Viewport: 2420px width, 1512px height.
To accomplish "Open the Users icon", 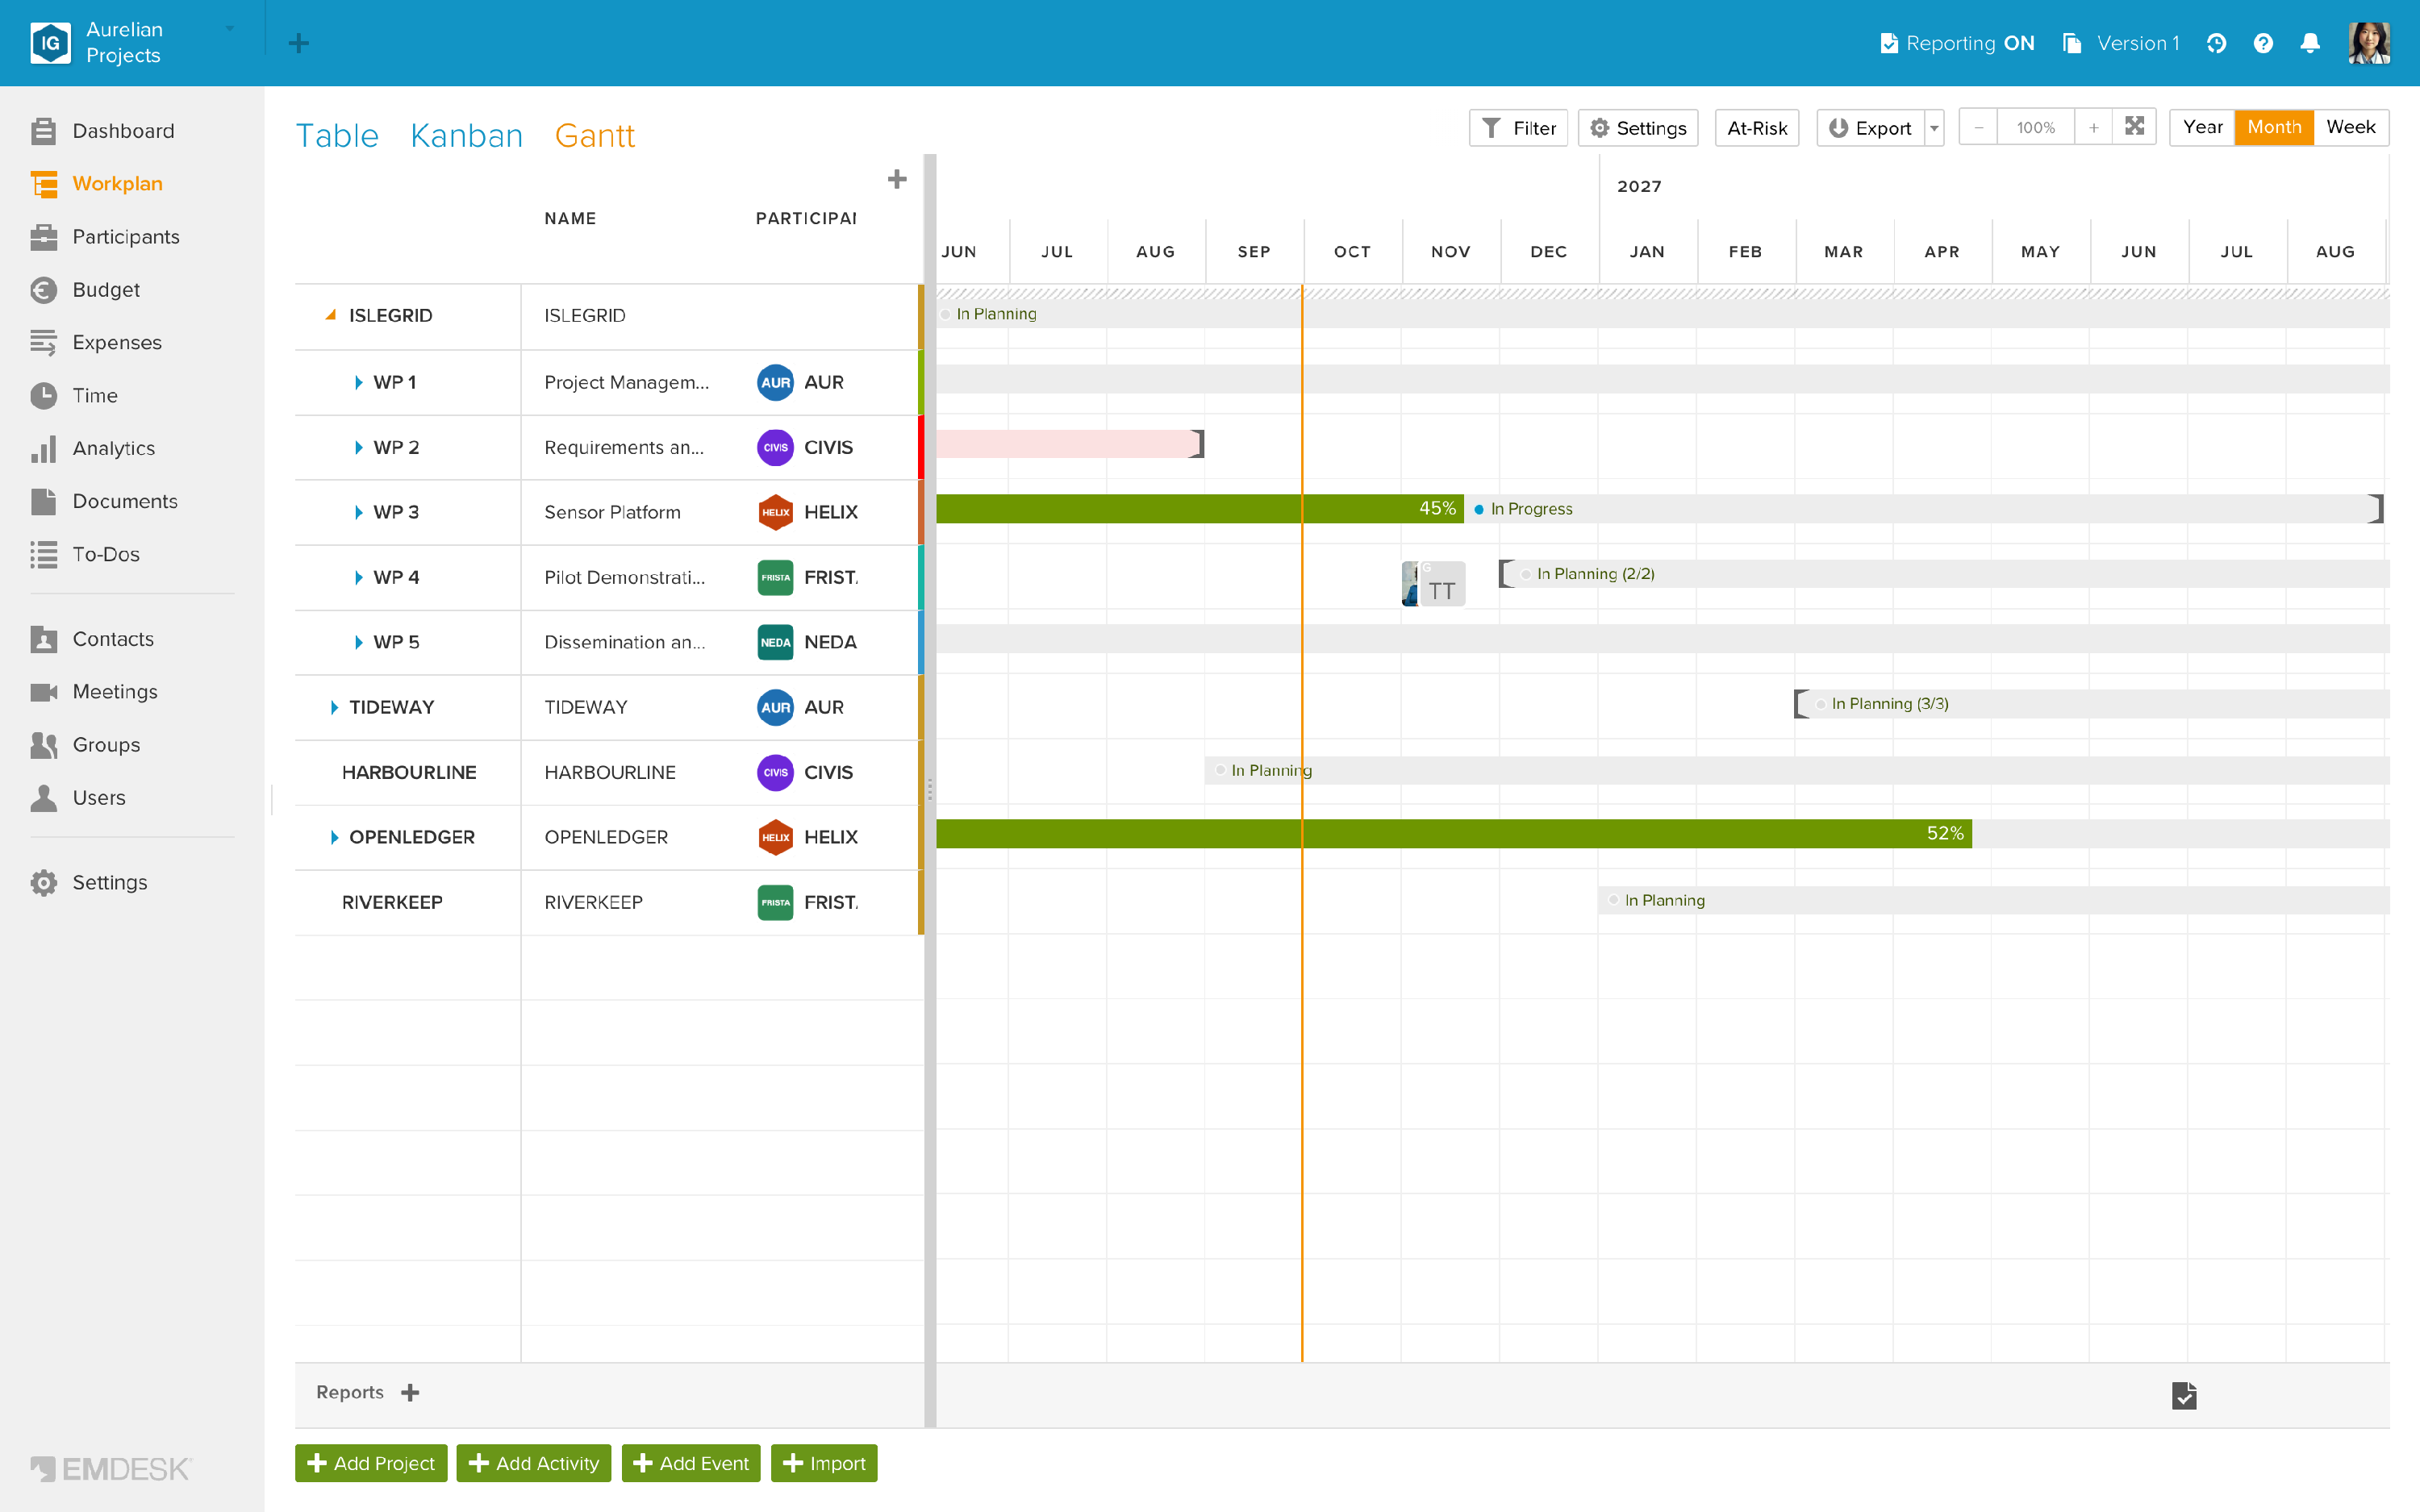I will click(x=43, y=798).
